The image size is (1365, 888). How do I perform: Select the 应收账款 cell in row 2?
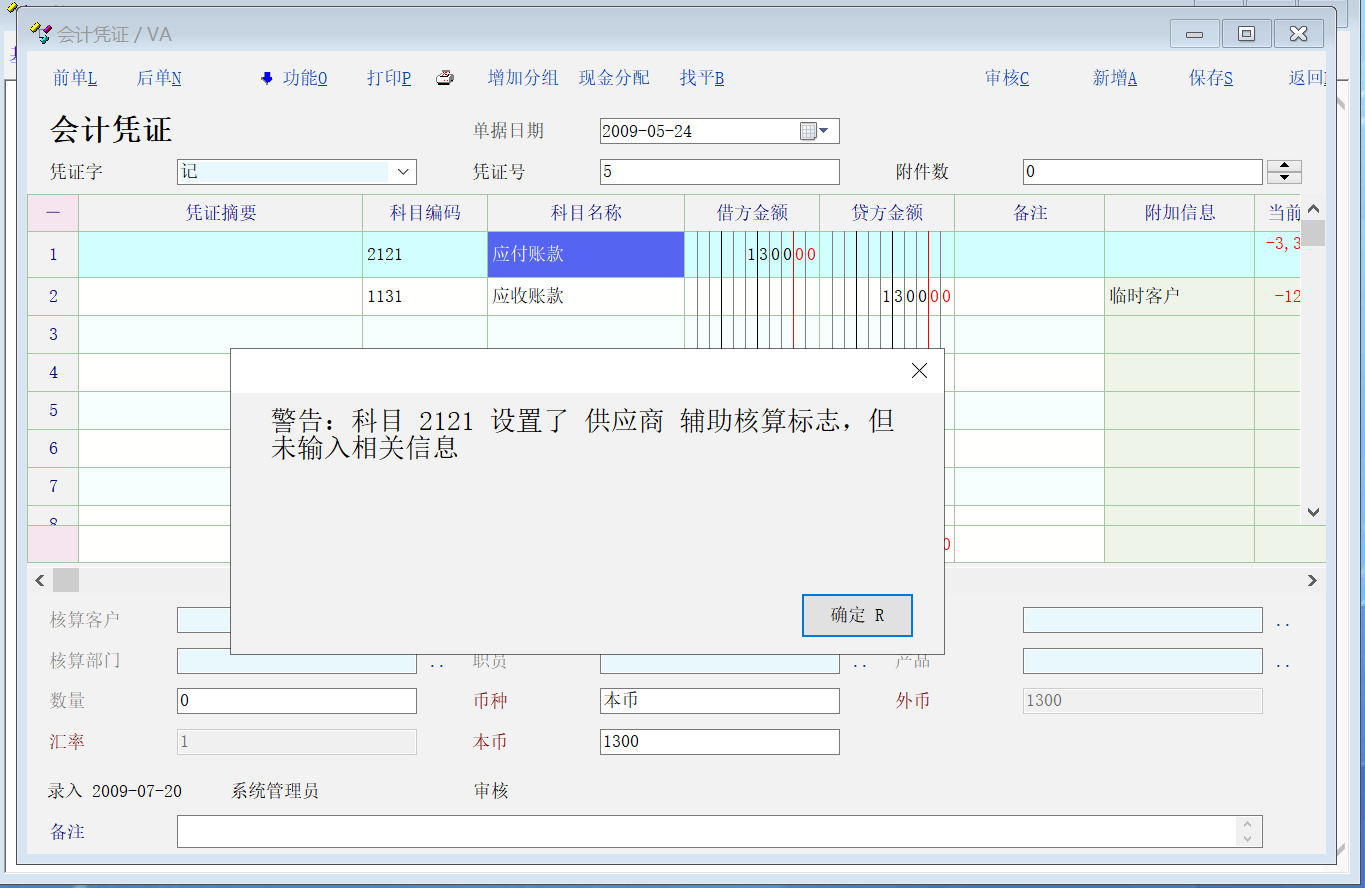586,297
